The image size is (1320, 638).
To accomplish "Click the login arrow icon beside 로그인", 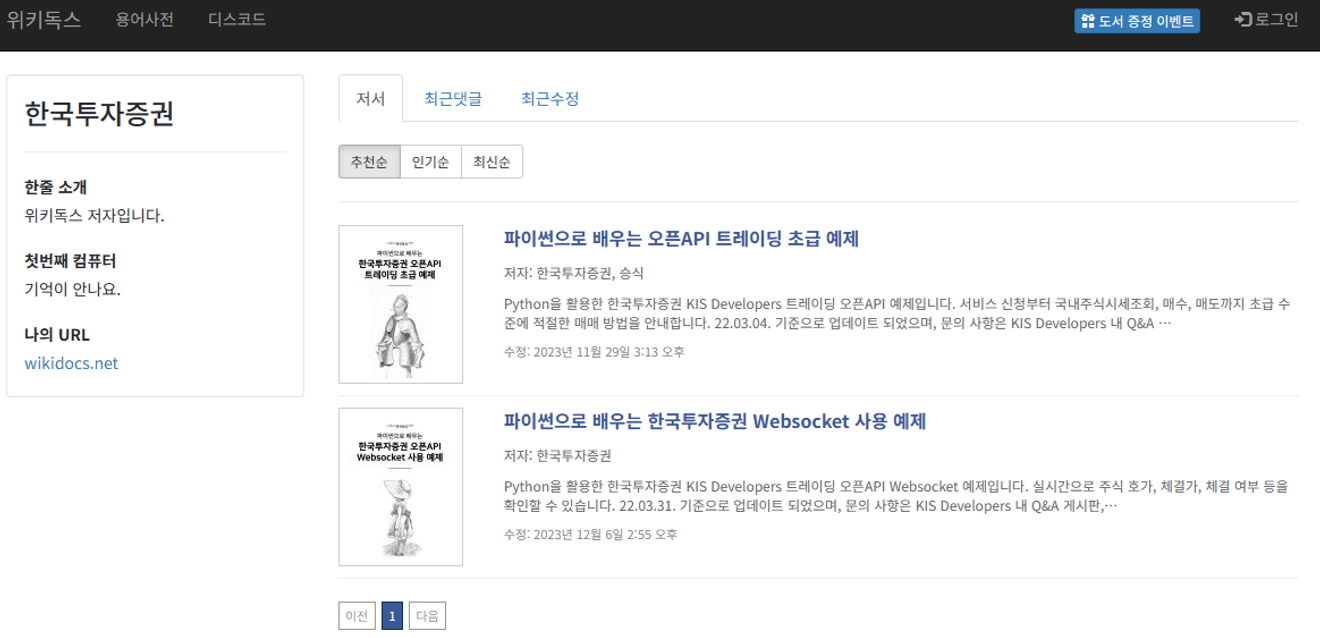I will (x=1243, y=19).
